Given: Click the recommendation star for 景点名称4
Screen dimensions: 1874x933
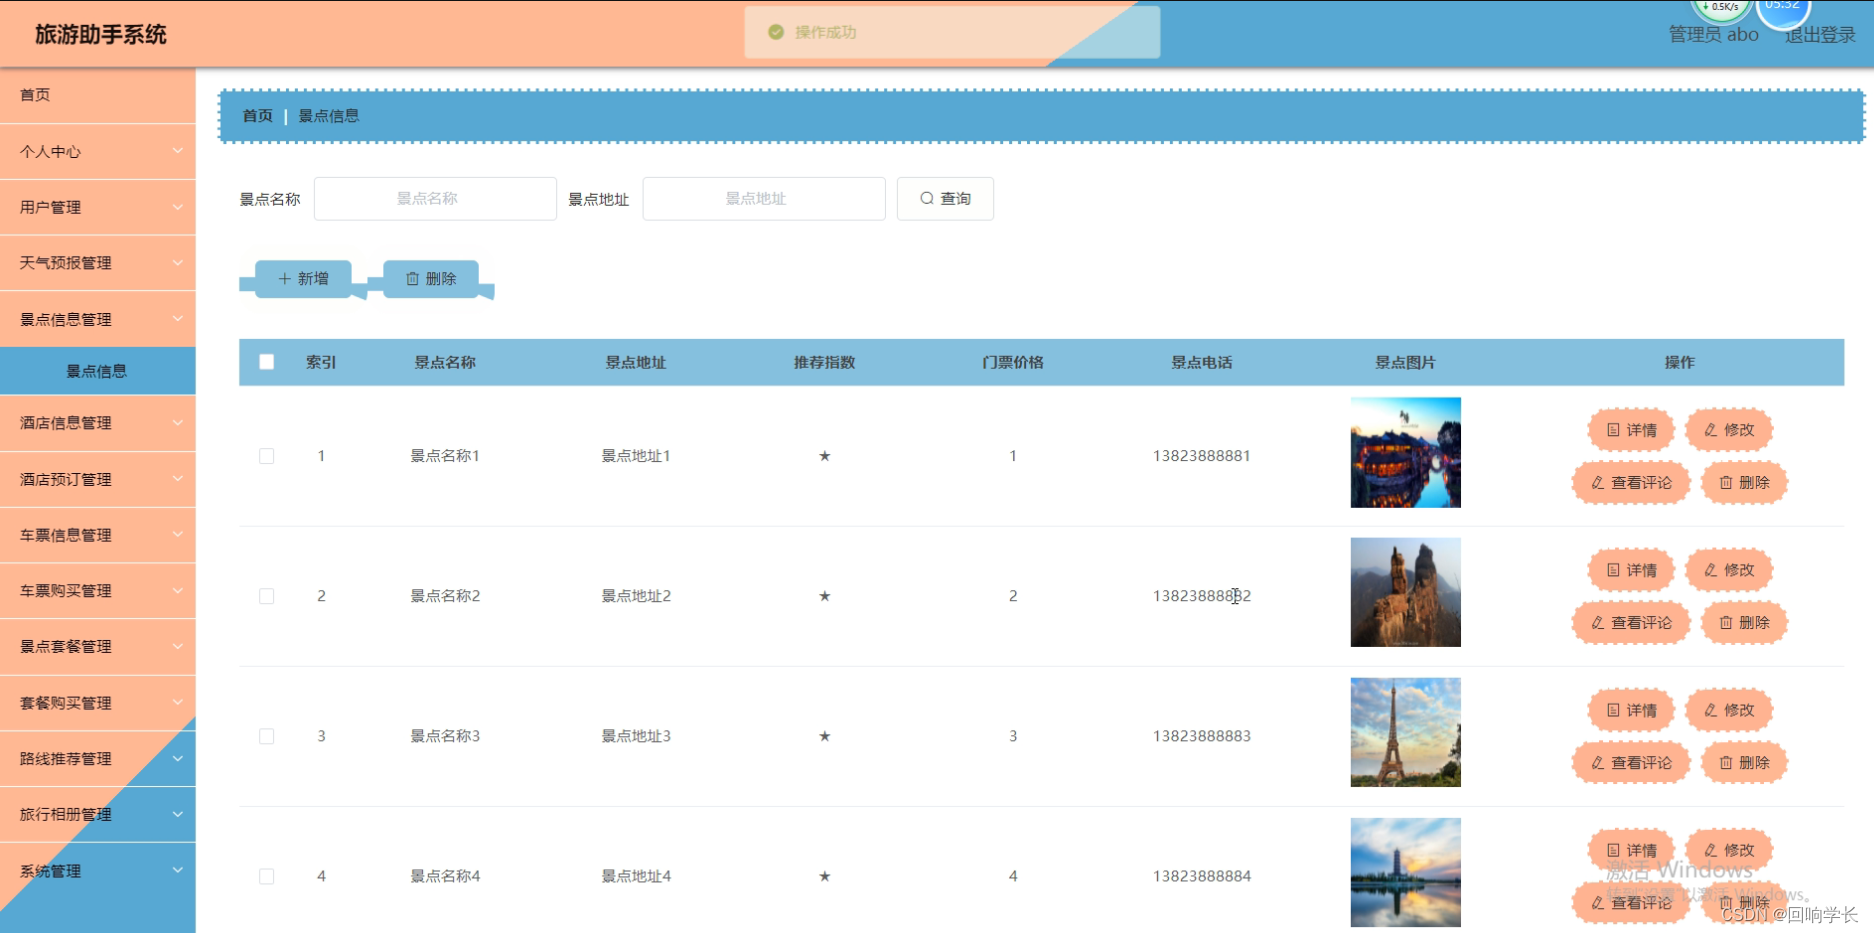Looking at the screenshot, I should click(x=825, y=876).
